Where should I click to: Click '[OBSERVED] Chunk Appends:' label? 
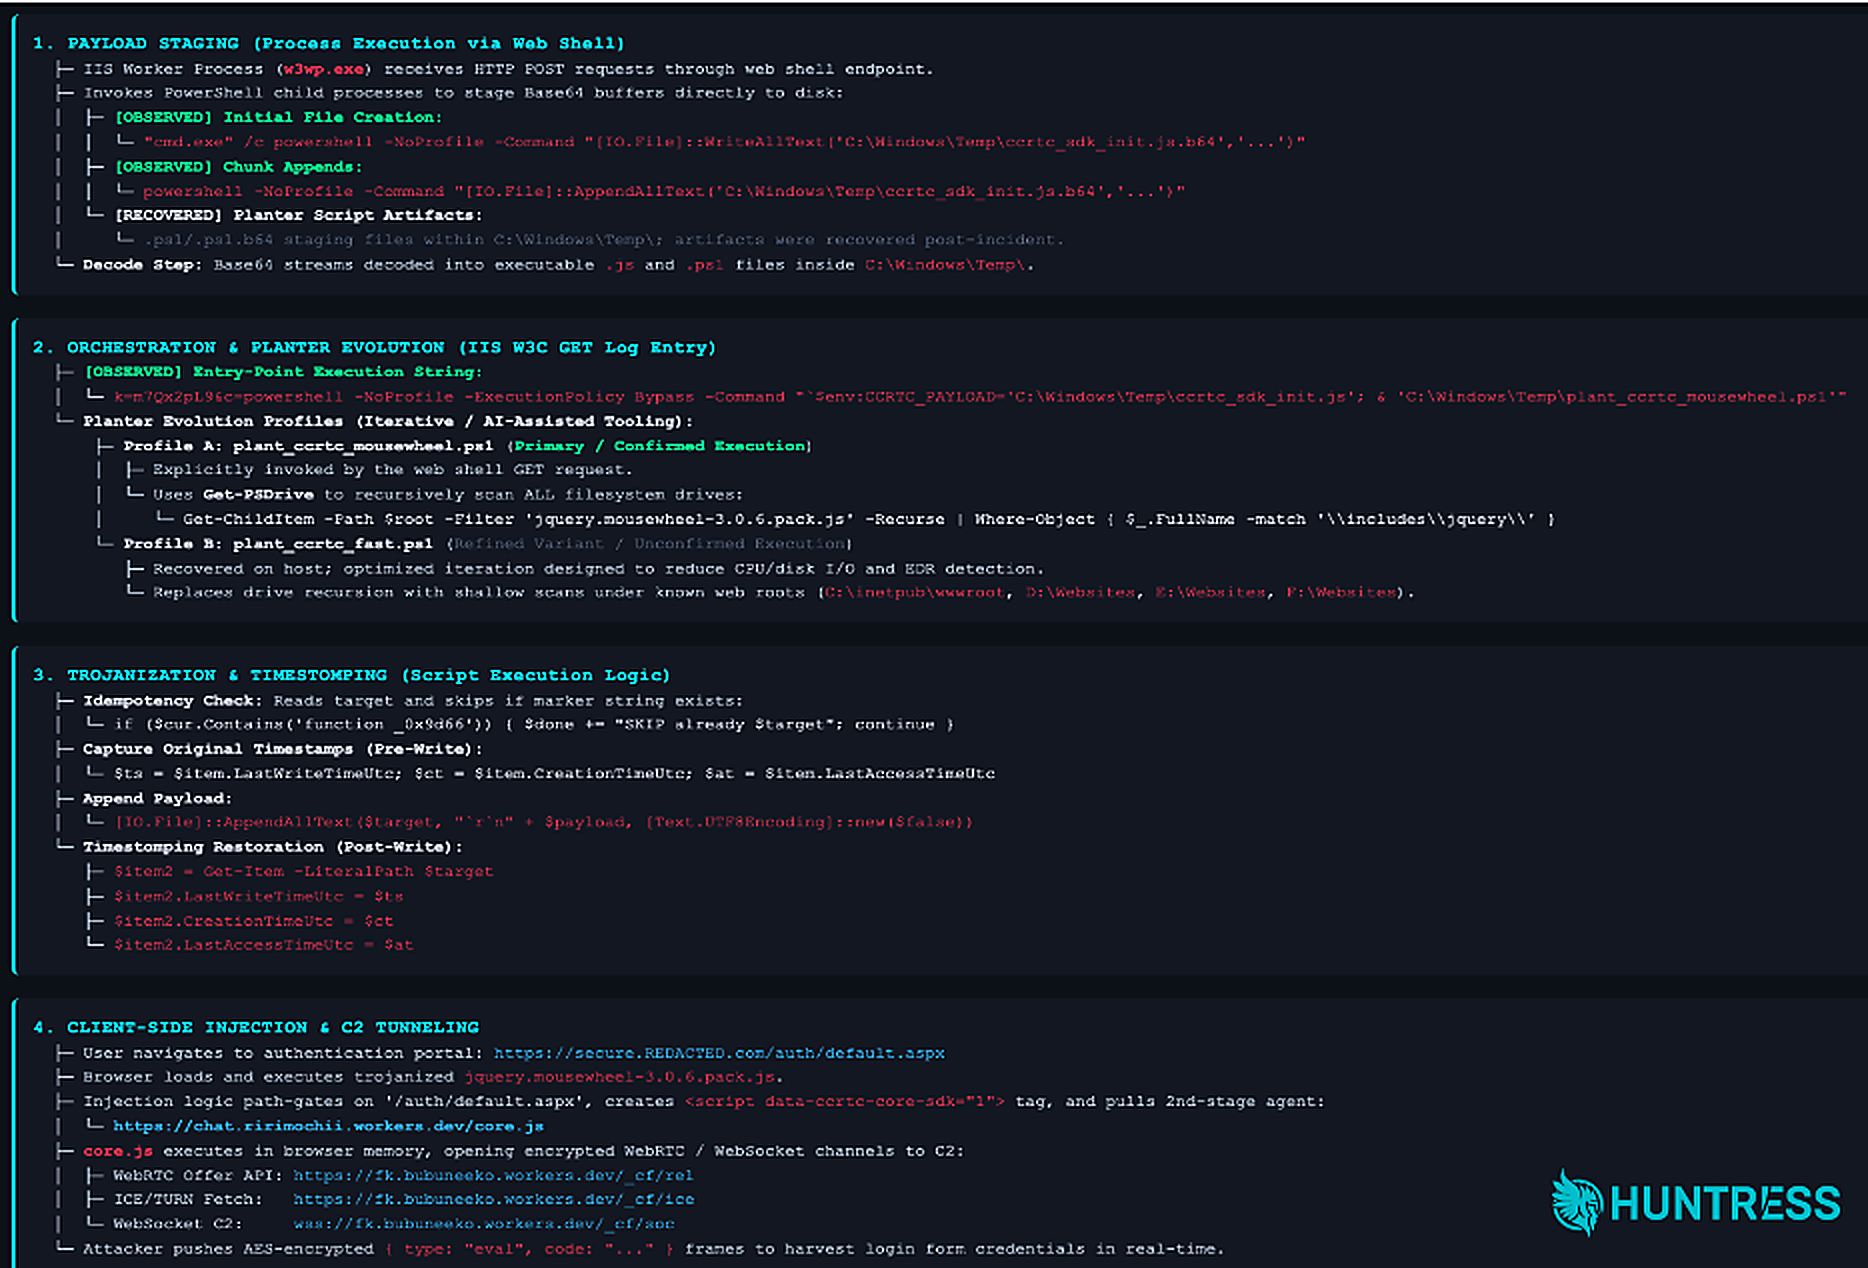pos(238,167)
